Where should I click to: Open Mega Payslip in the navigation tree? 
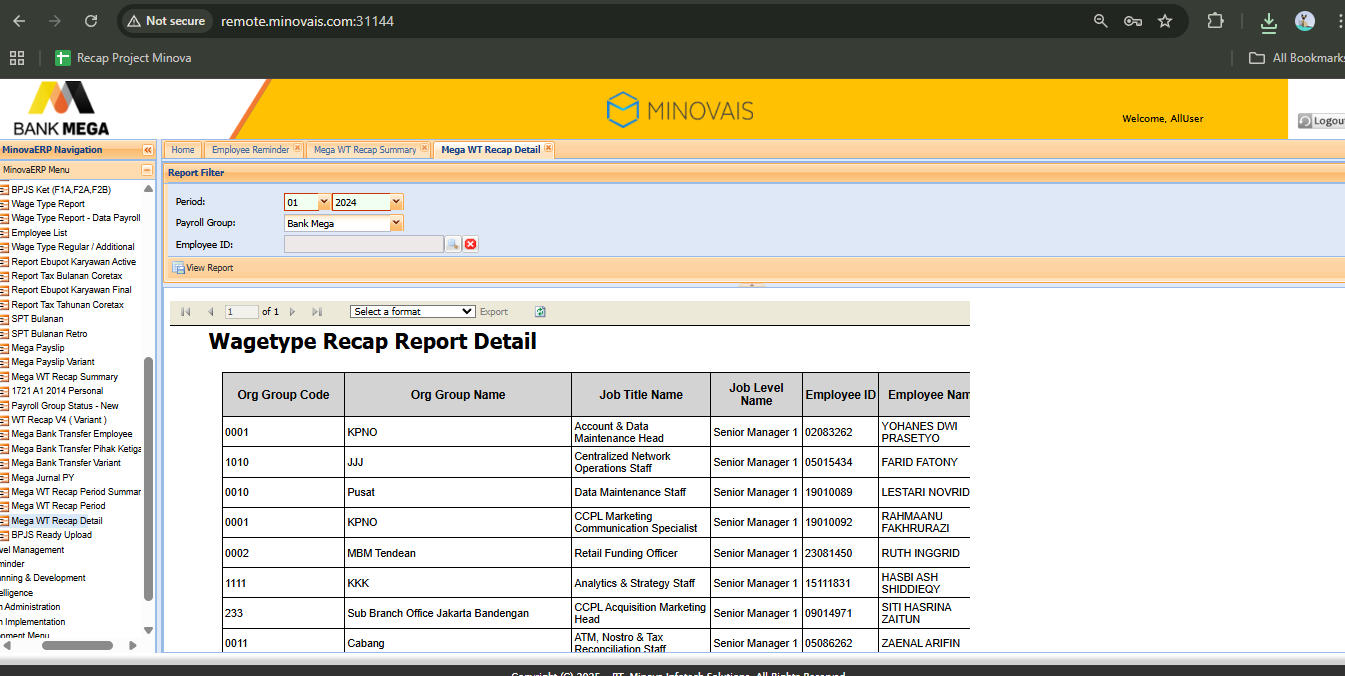[37, 348]
